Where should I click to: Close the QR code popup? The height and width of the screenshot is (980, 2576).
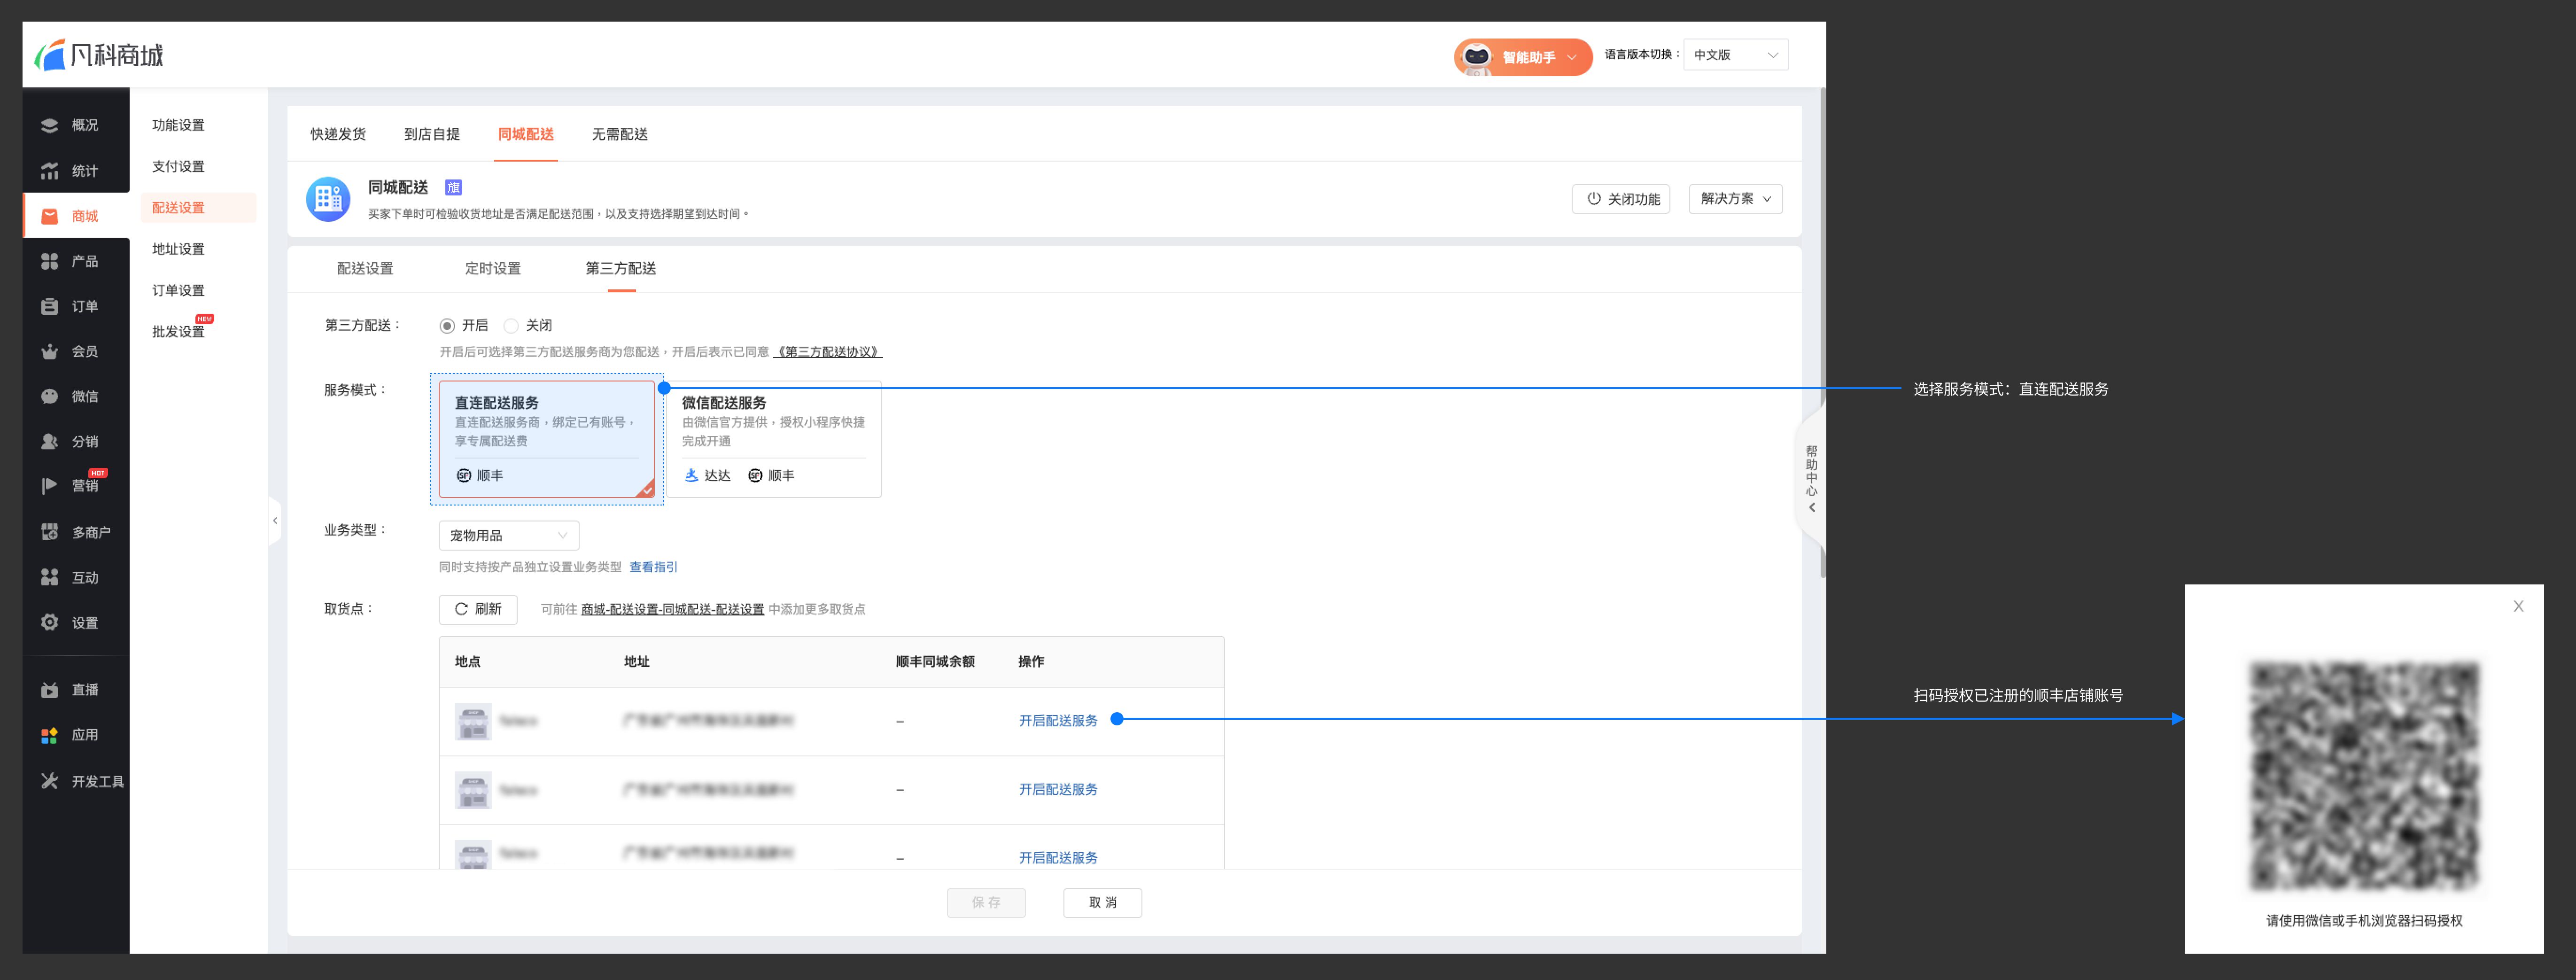pyautogui.click(x=2518, y=606)
